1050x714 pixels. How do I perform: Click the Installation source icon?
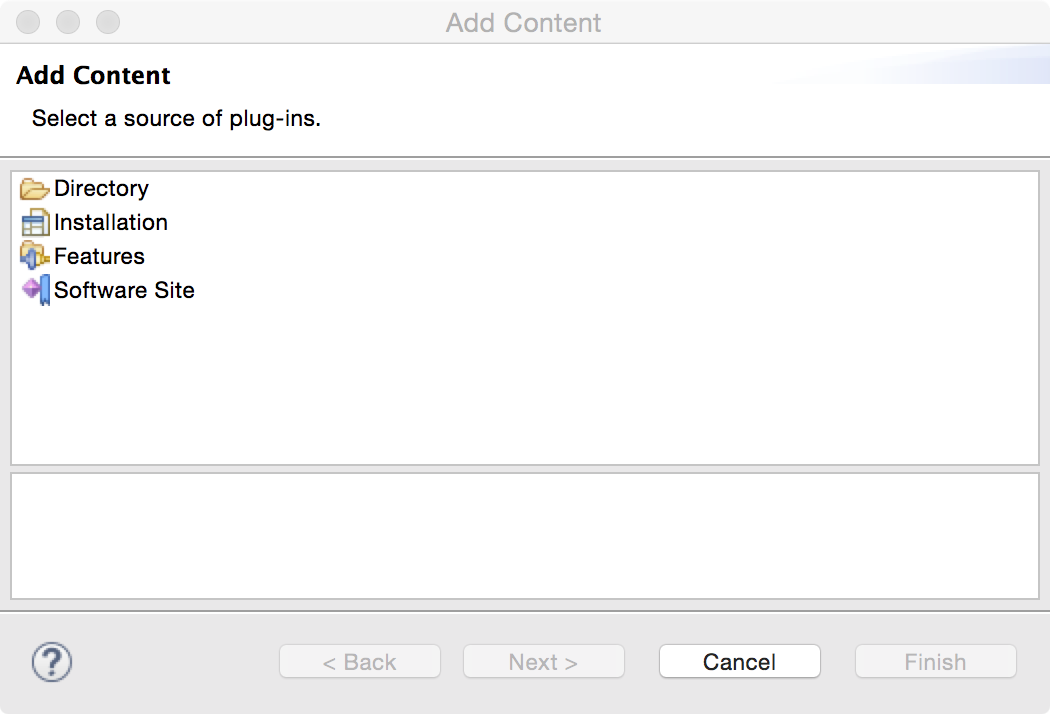pos(34,223)
